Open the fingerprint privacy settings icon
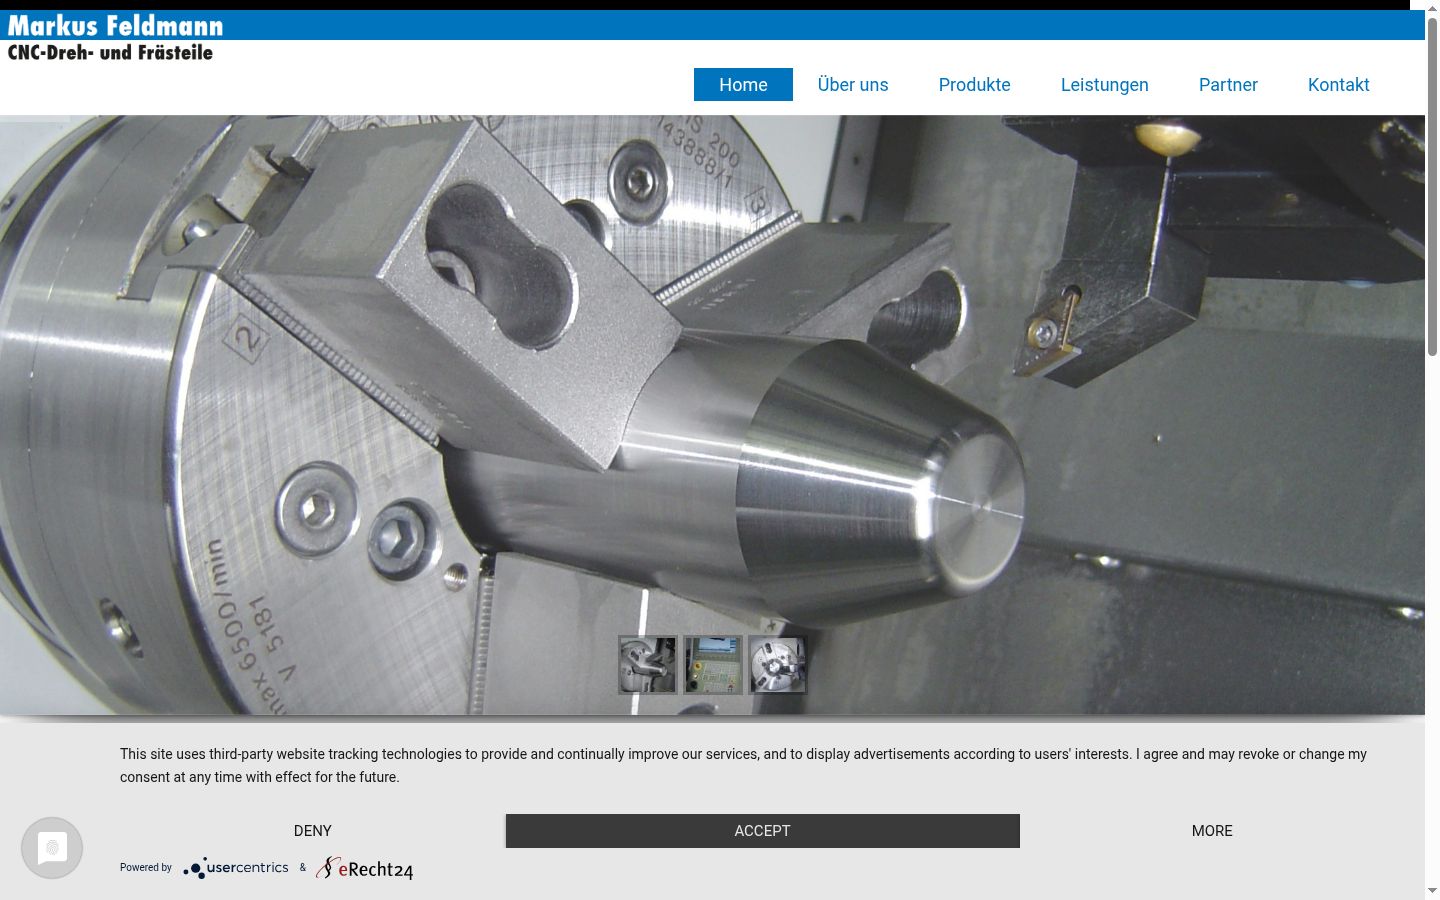 pyautogui.click(x=52, y=848)
